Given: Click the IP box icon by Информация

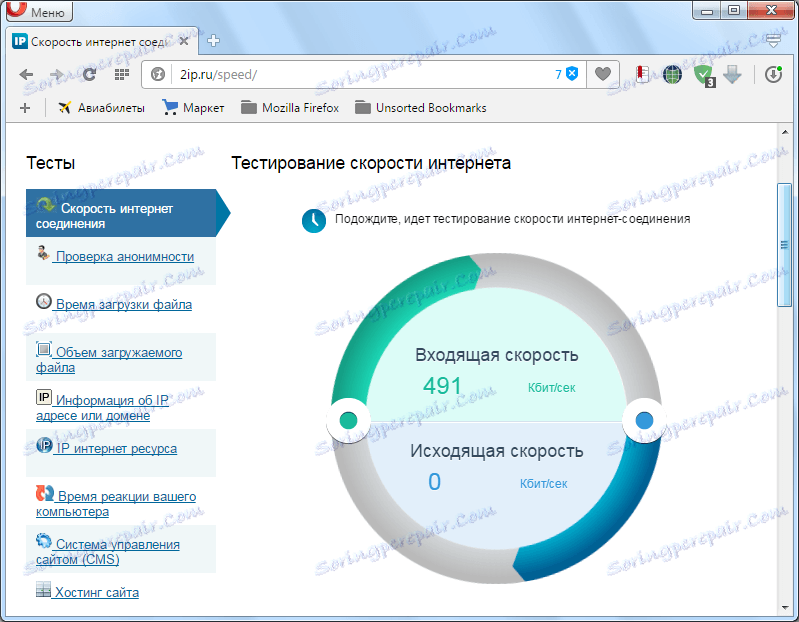Looking at the screenshot, I should tap(44, 397).
